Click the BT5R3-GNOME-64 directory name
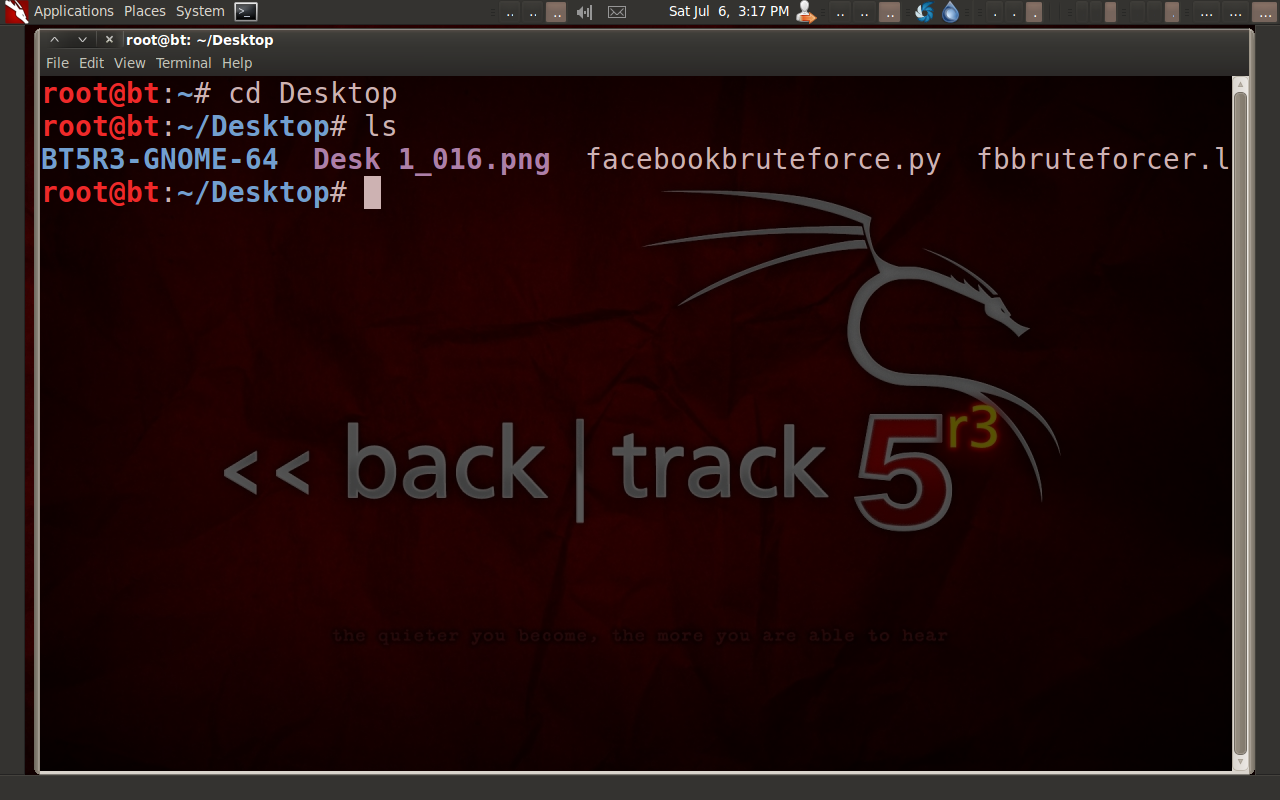 (x=160, y=159)
